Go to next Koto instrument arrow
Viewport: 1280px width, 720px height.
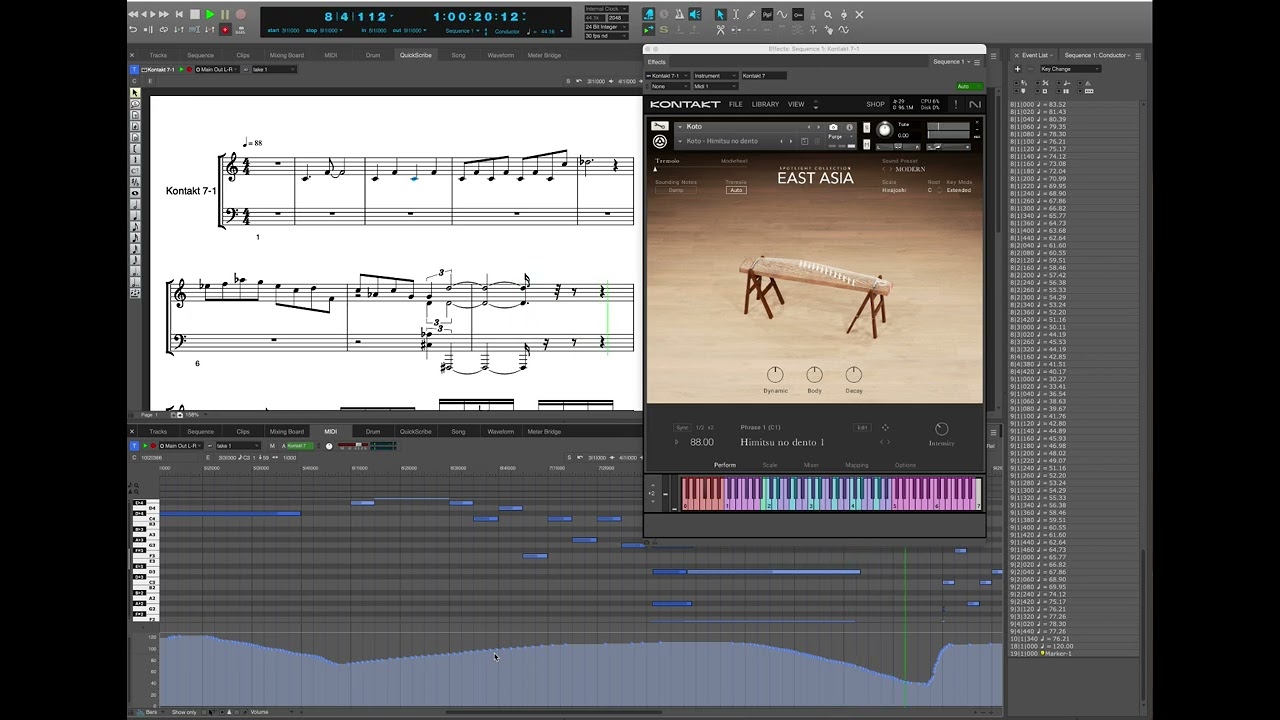(x=820, y=127)
